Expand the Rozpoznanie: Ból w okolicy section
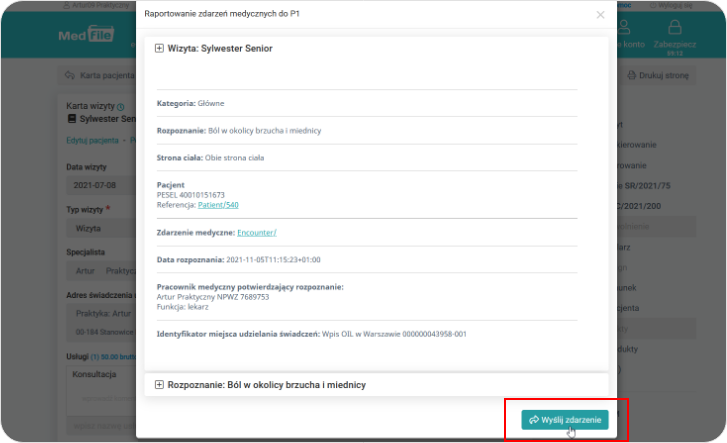The height and width of the screenshot is (443, 727). coord(159,385)
